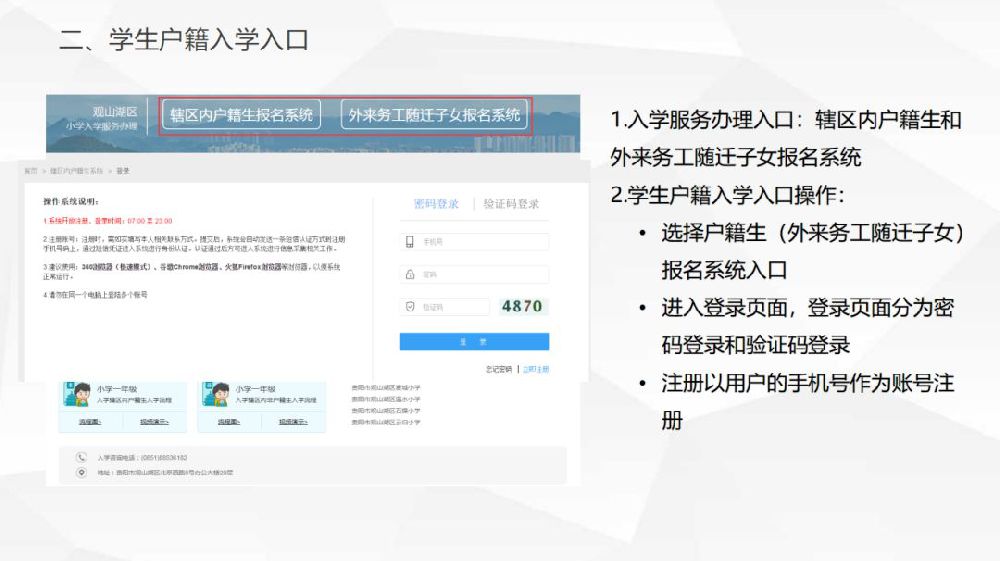Click the bullet 注册以用户的手机号作为账号注册
This screenshot has width=1000, height=561.
[x=808, y=402]
